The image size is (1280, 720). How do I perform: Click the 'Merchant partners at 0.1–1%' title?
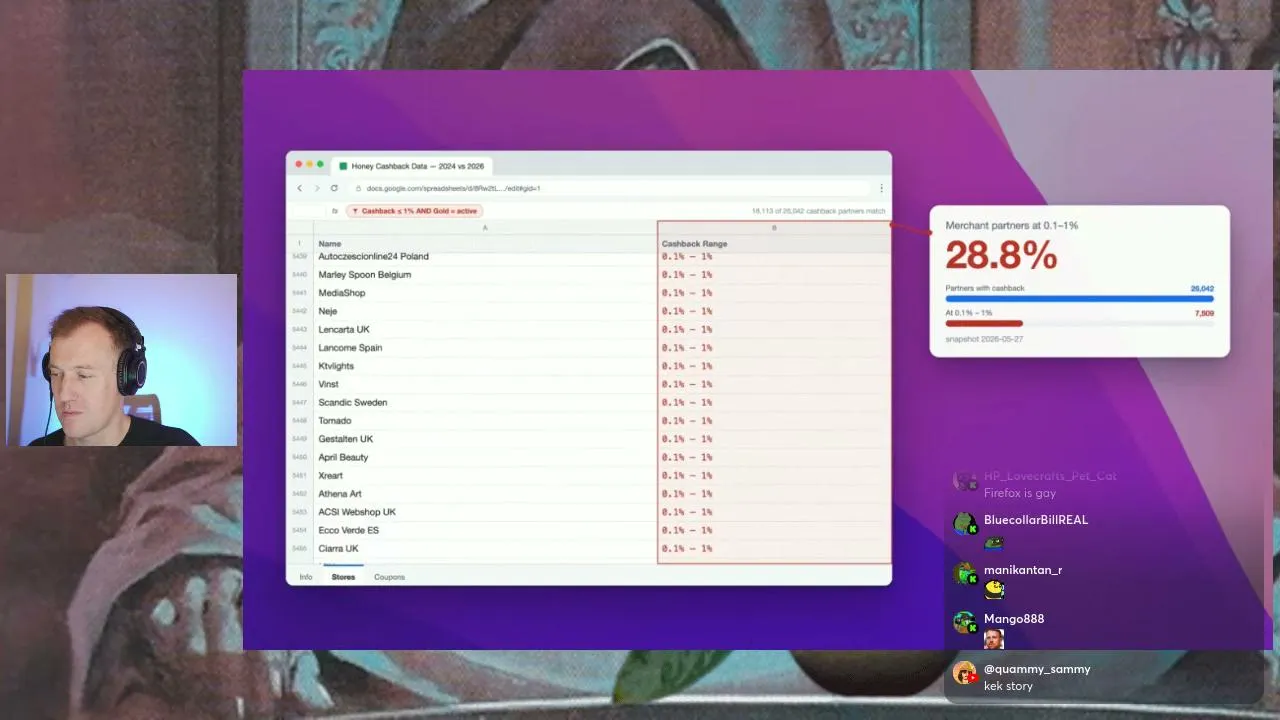1012,225
